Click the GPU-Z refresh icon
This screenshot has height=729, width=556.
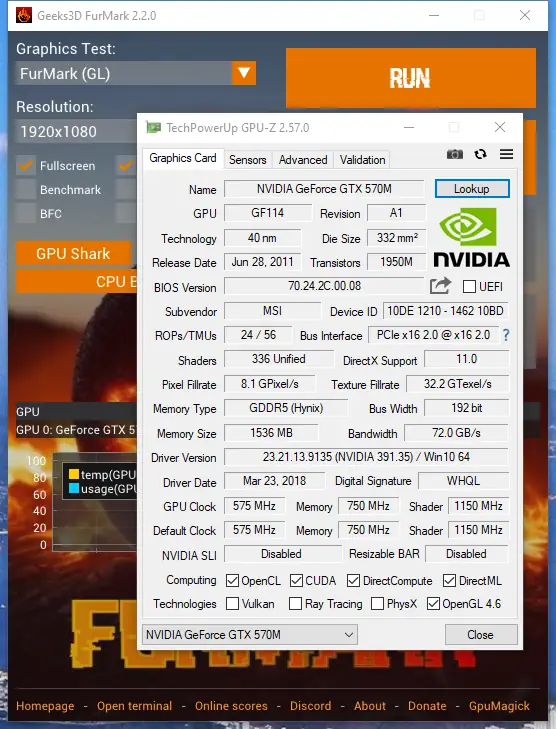[481, 154]
